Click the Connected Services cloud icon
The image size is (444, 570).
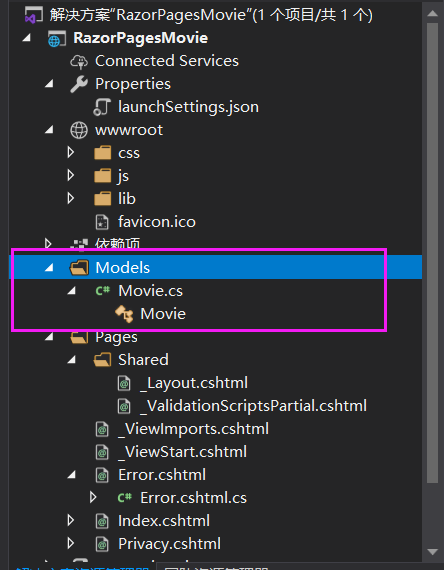click(79, 61)
